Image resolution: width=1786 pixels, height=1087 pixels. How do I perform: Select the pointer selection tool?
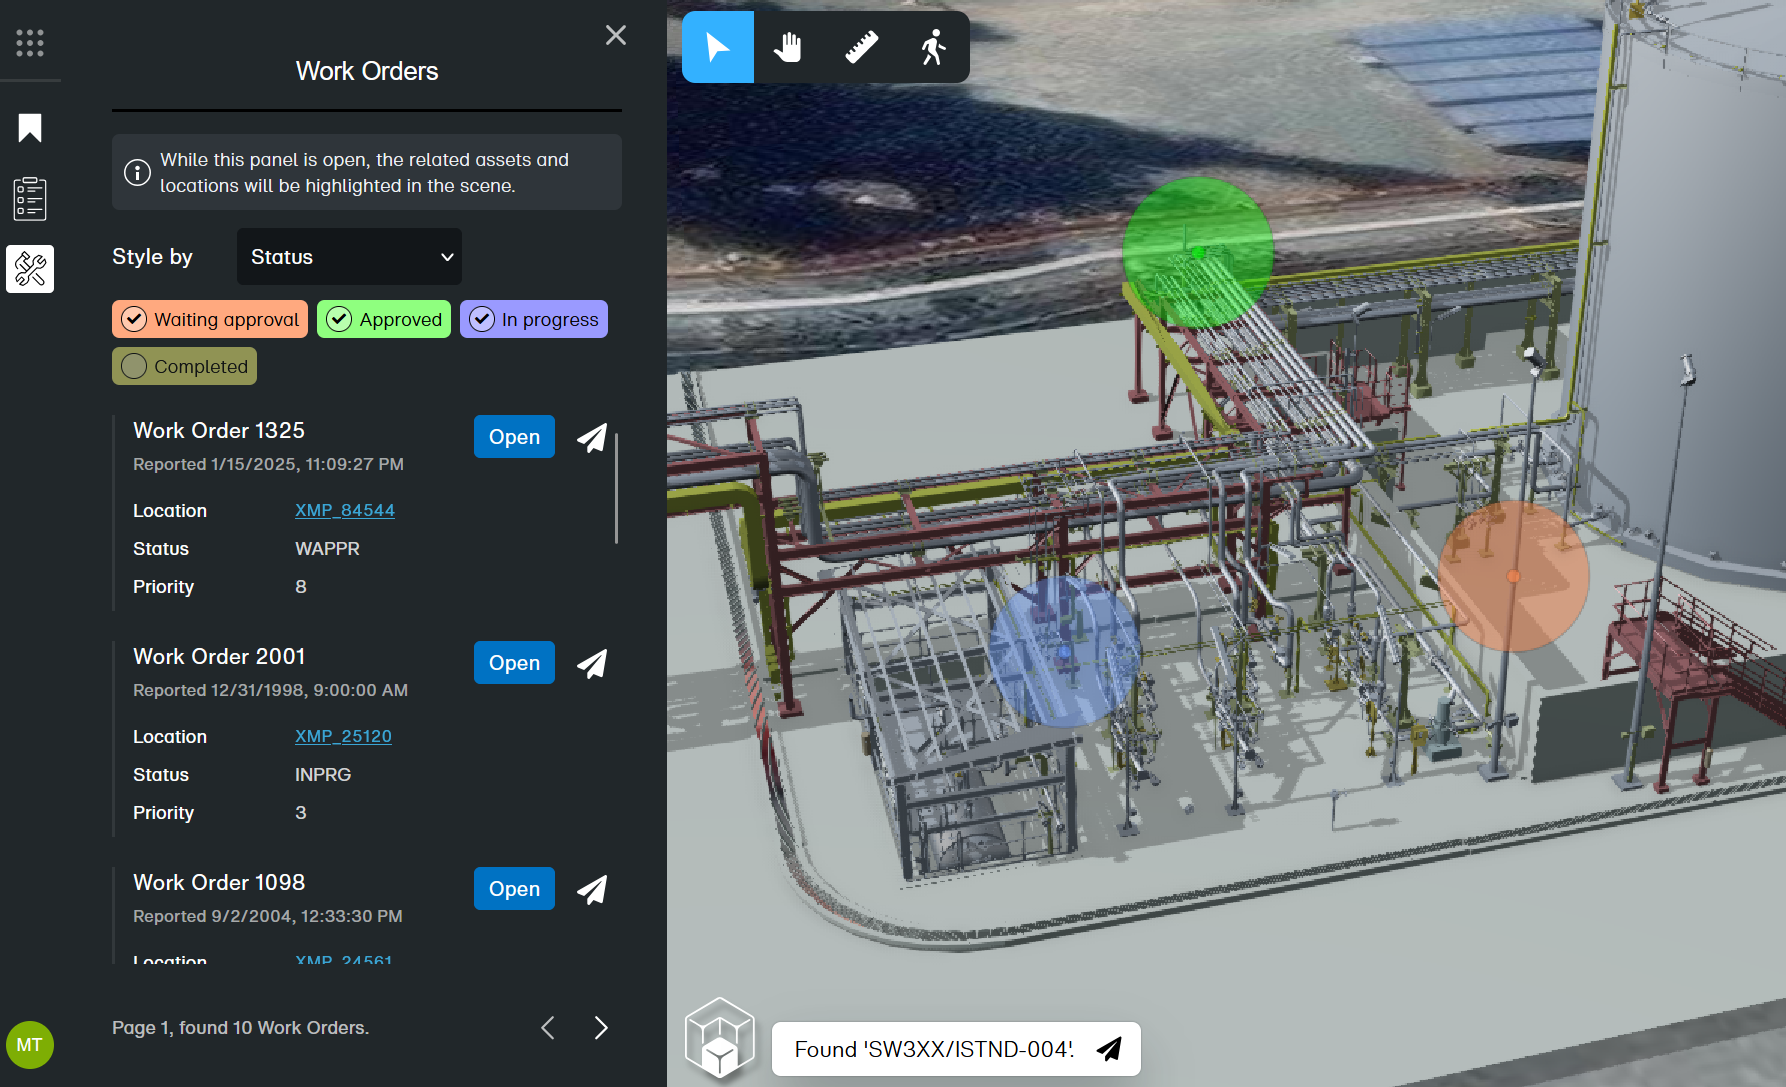point(717,47)
